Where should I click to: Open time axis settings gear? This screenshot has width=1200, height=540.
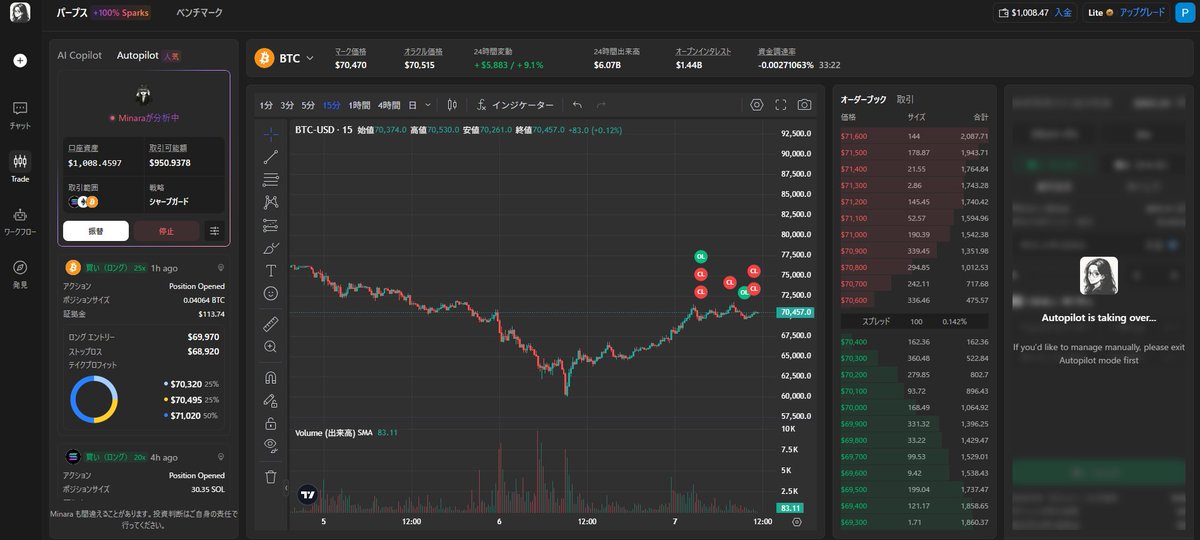pyautogui.click(x=797, y=521)
